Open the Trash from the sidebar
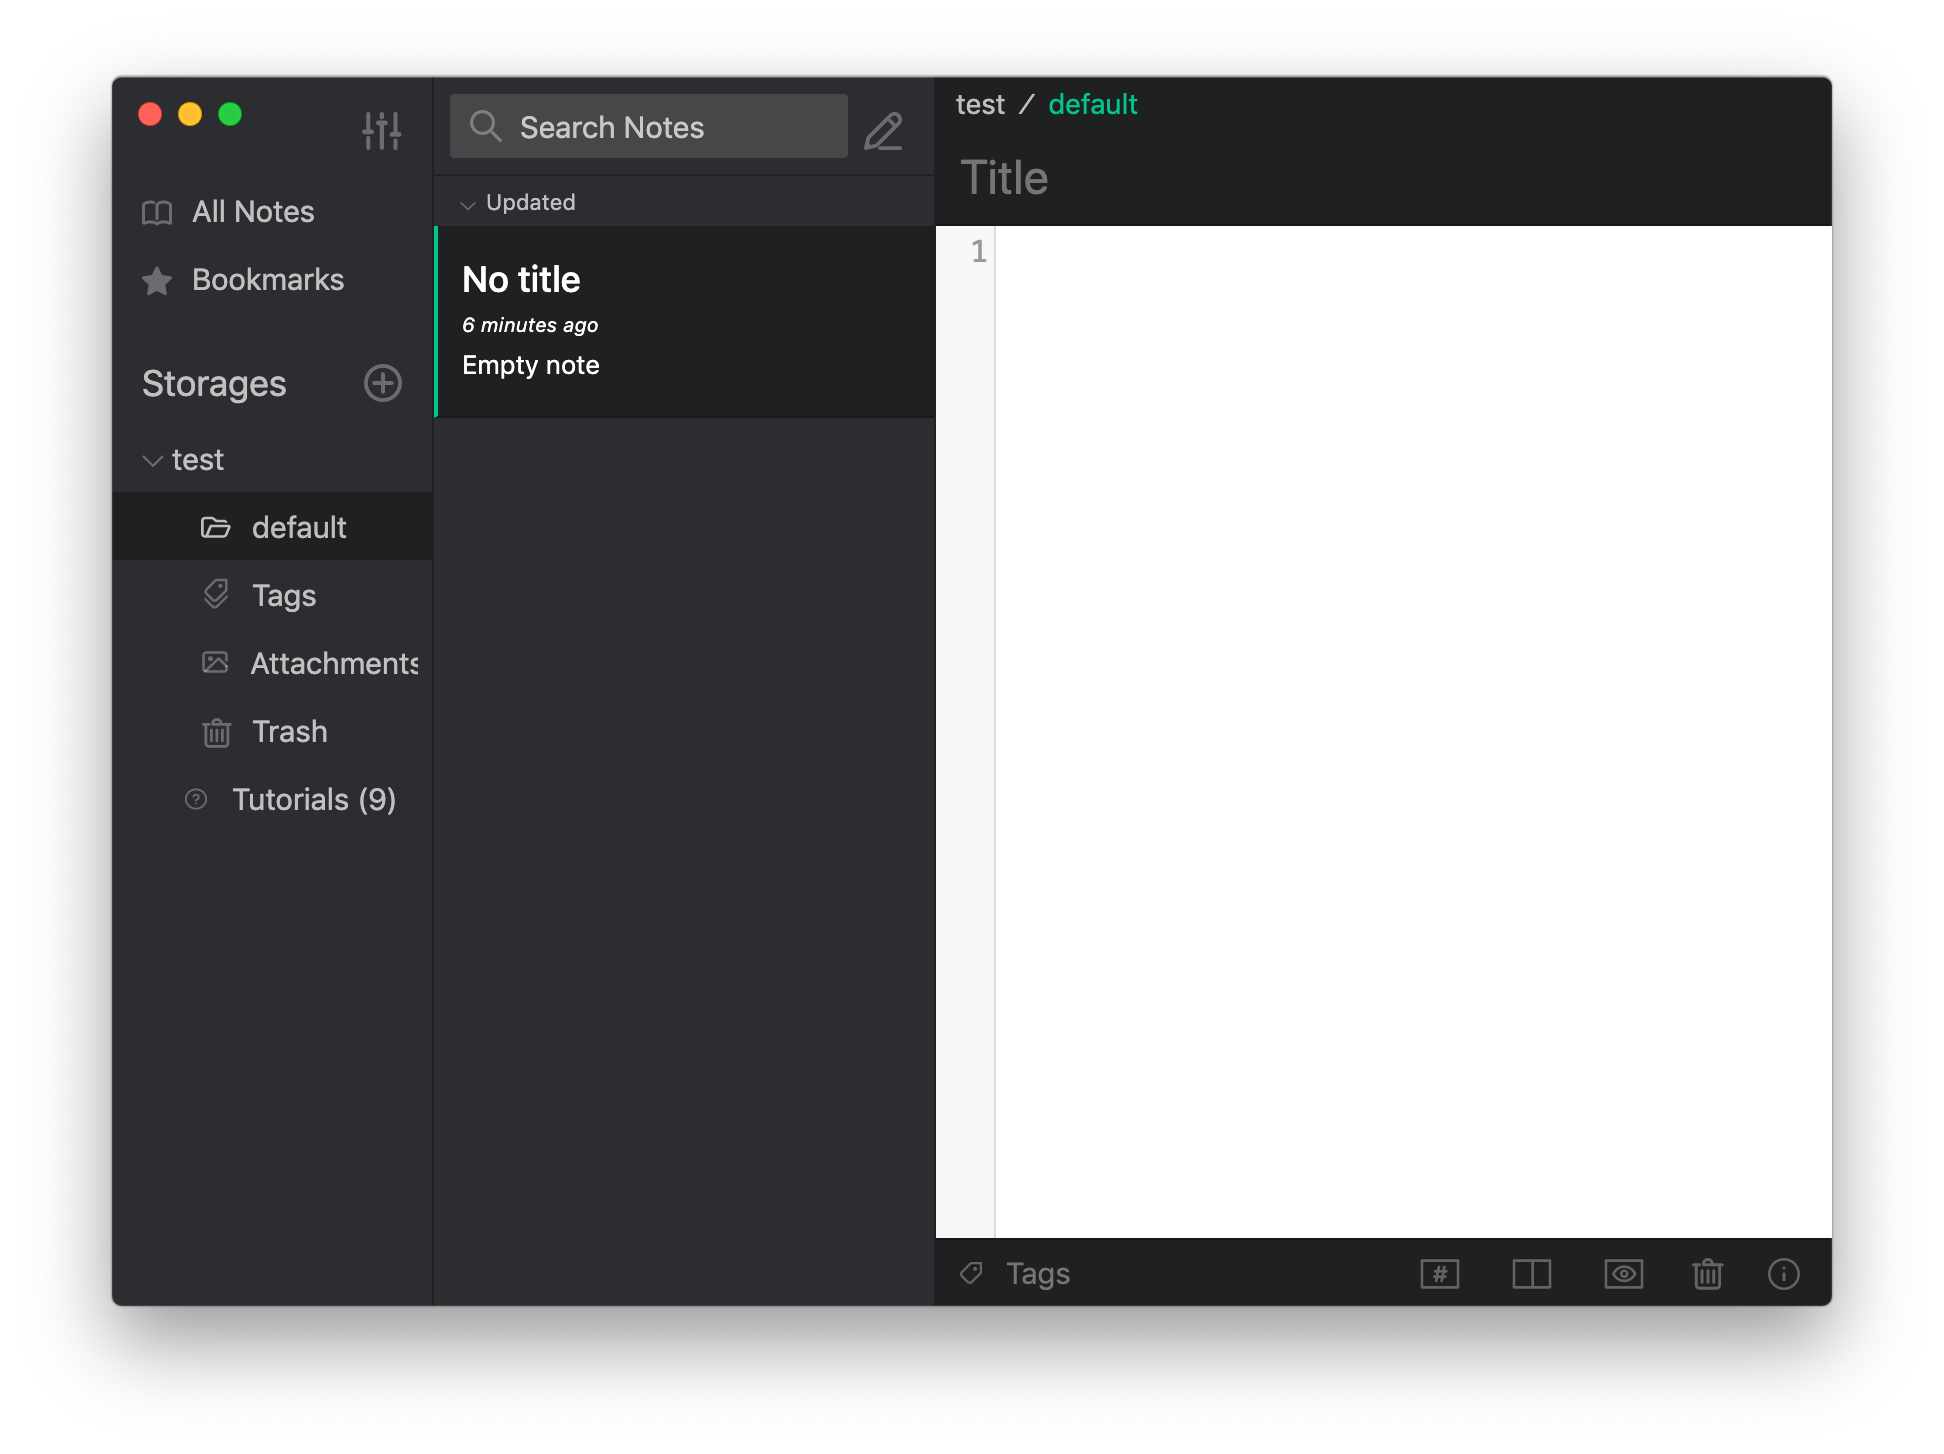The image size is (1944, 1454). pos(288,731)
